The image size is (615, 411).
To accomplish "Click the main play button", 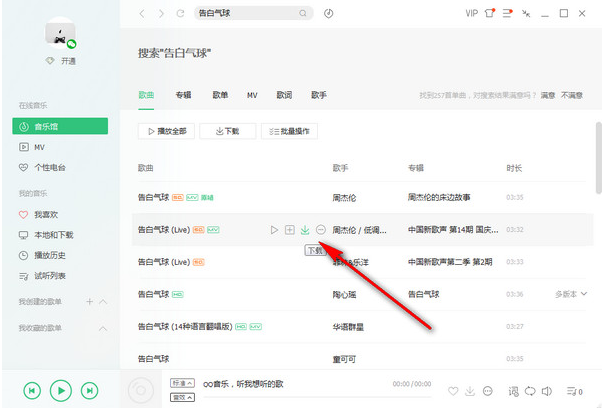I will pos(61,391).
